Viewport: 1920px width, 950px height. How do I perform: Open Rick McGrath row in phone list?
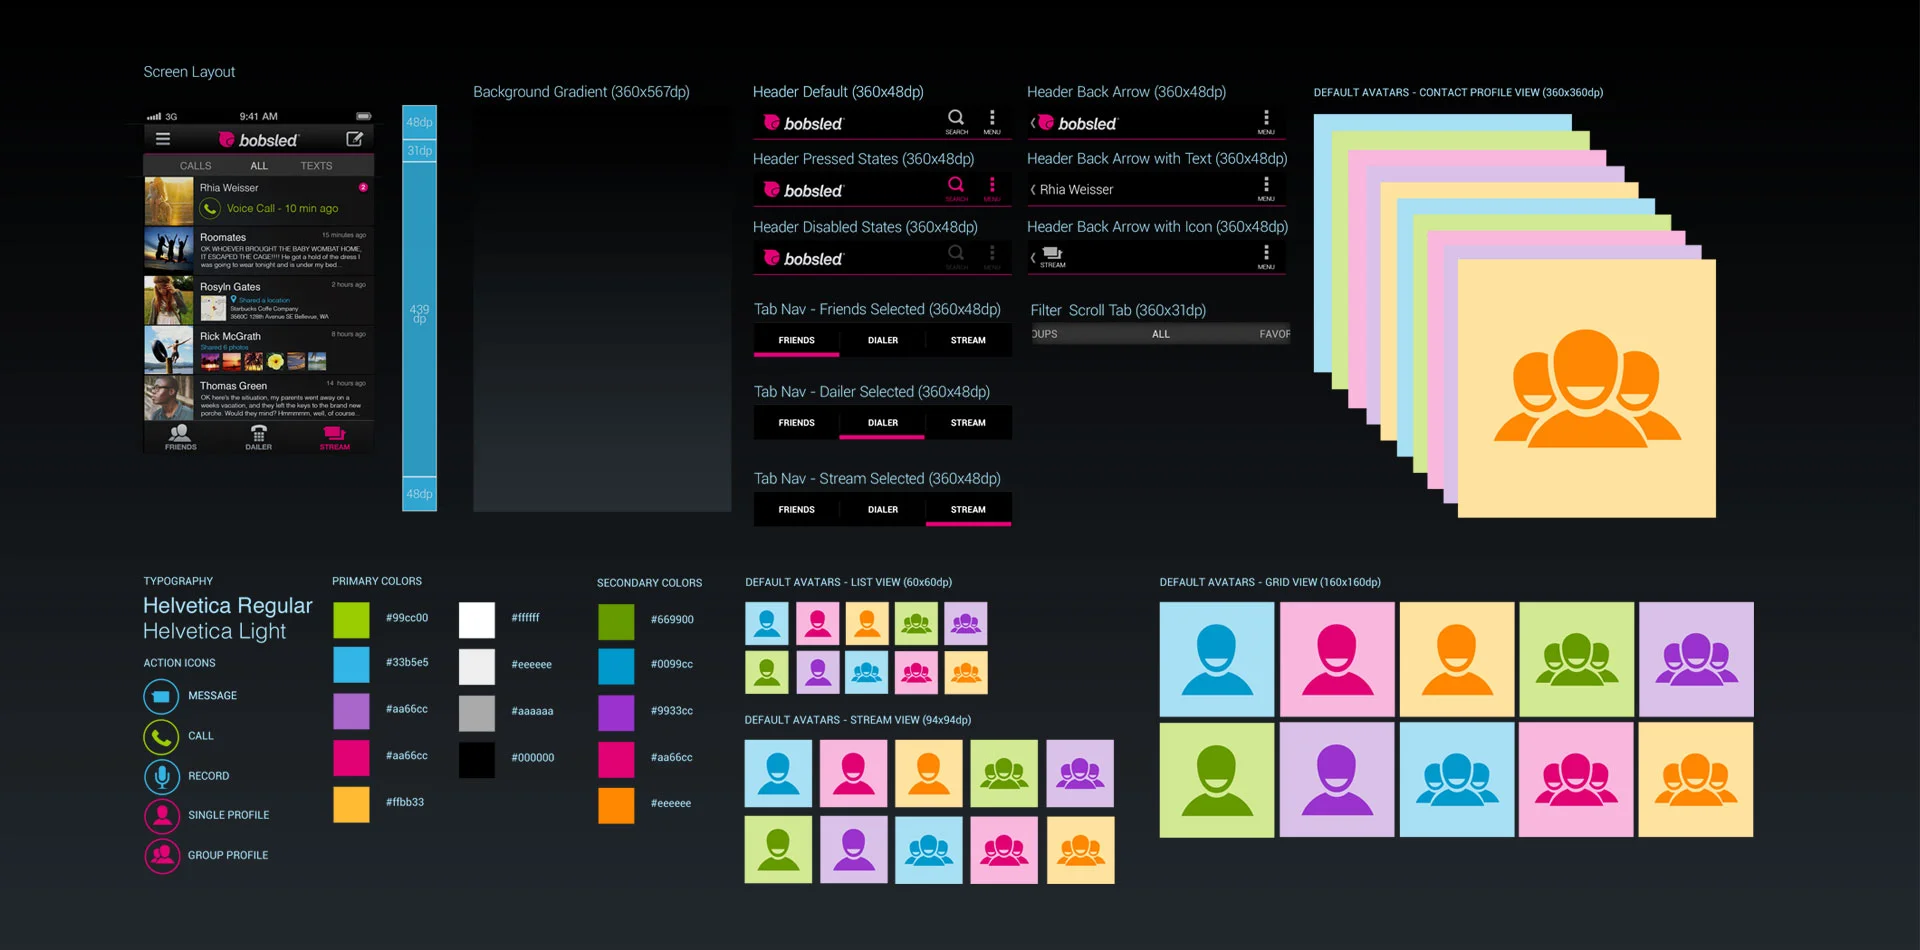[x=259, y=350]
